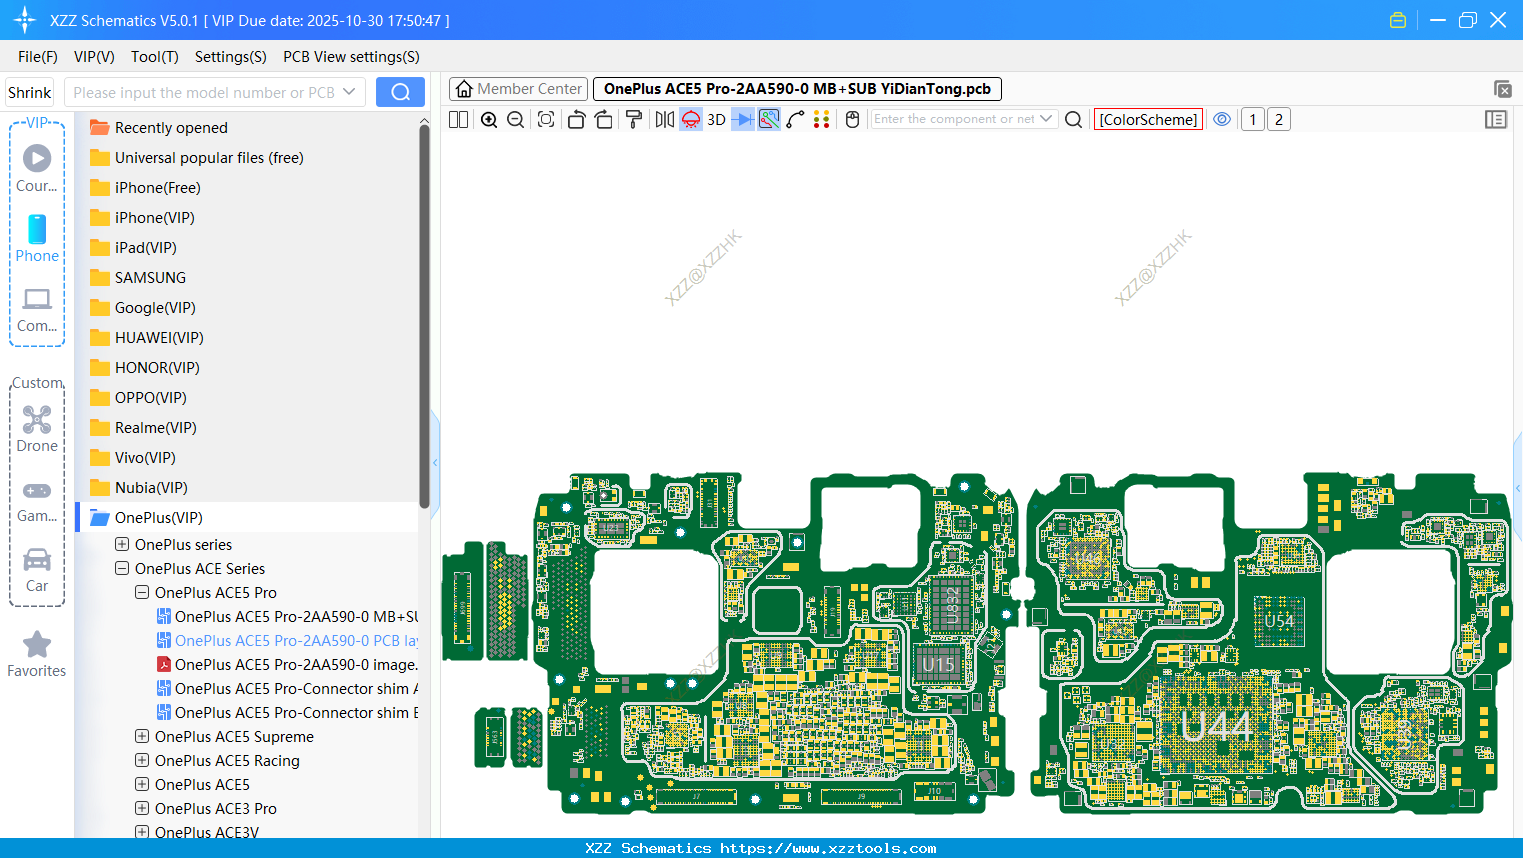Viewport: 1523px width, 858px height.
Task: Rotate the board counterclockwise
Action: click(x=576, y=119)
